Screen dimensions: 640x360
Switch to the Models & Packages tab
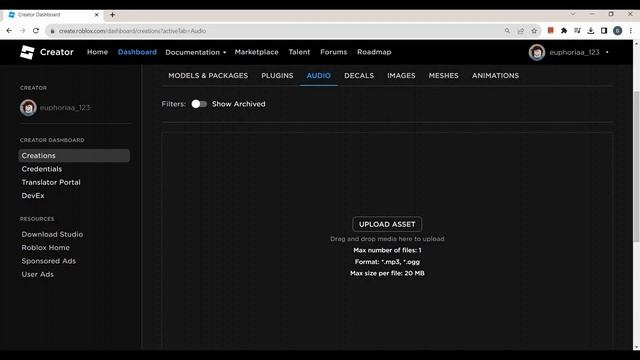[x=208, y=76]
